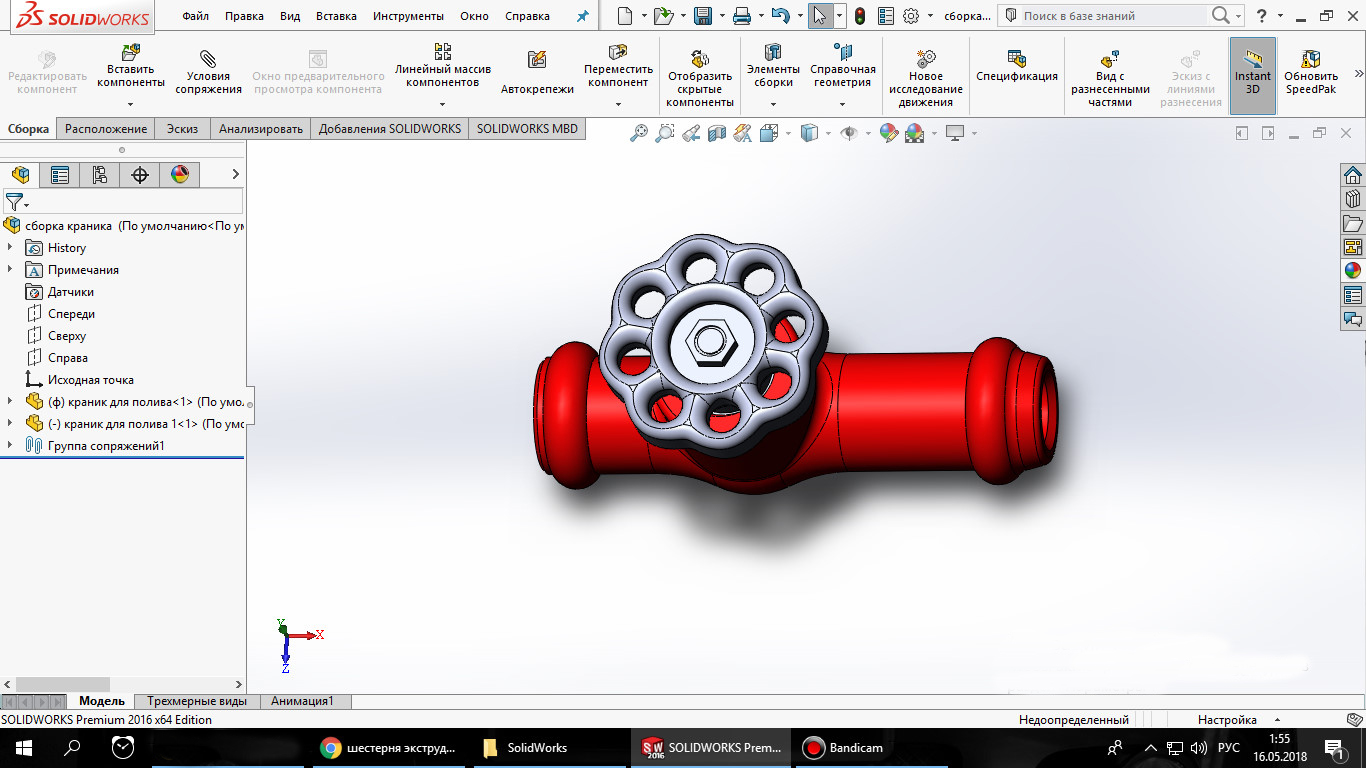Click the Print icon
The height and width of the screenshot is (768, 1366).
pos(742,16)
